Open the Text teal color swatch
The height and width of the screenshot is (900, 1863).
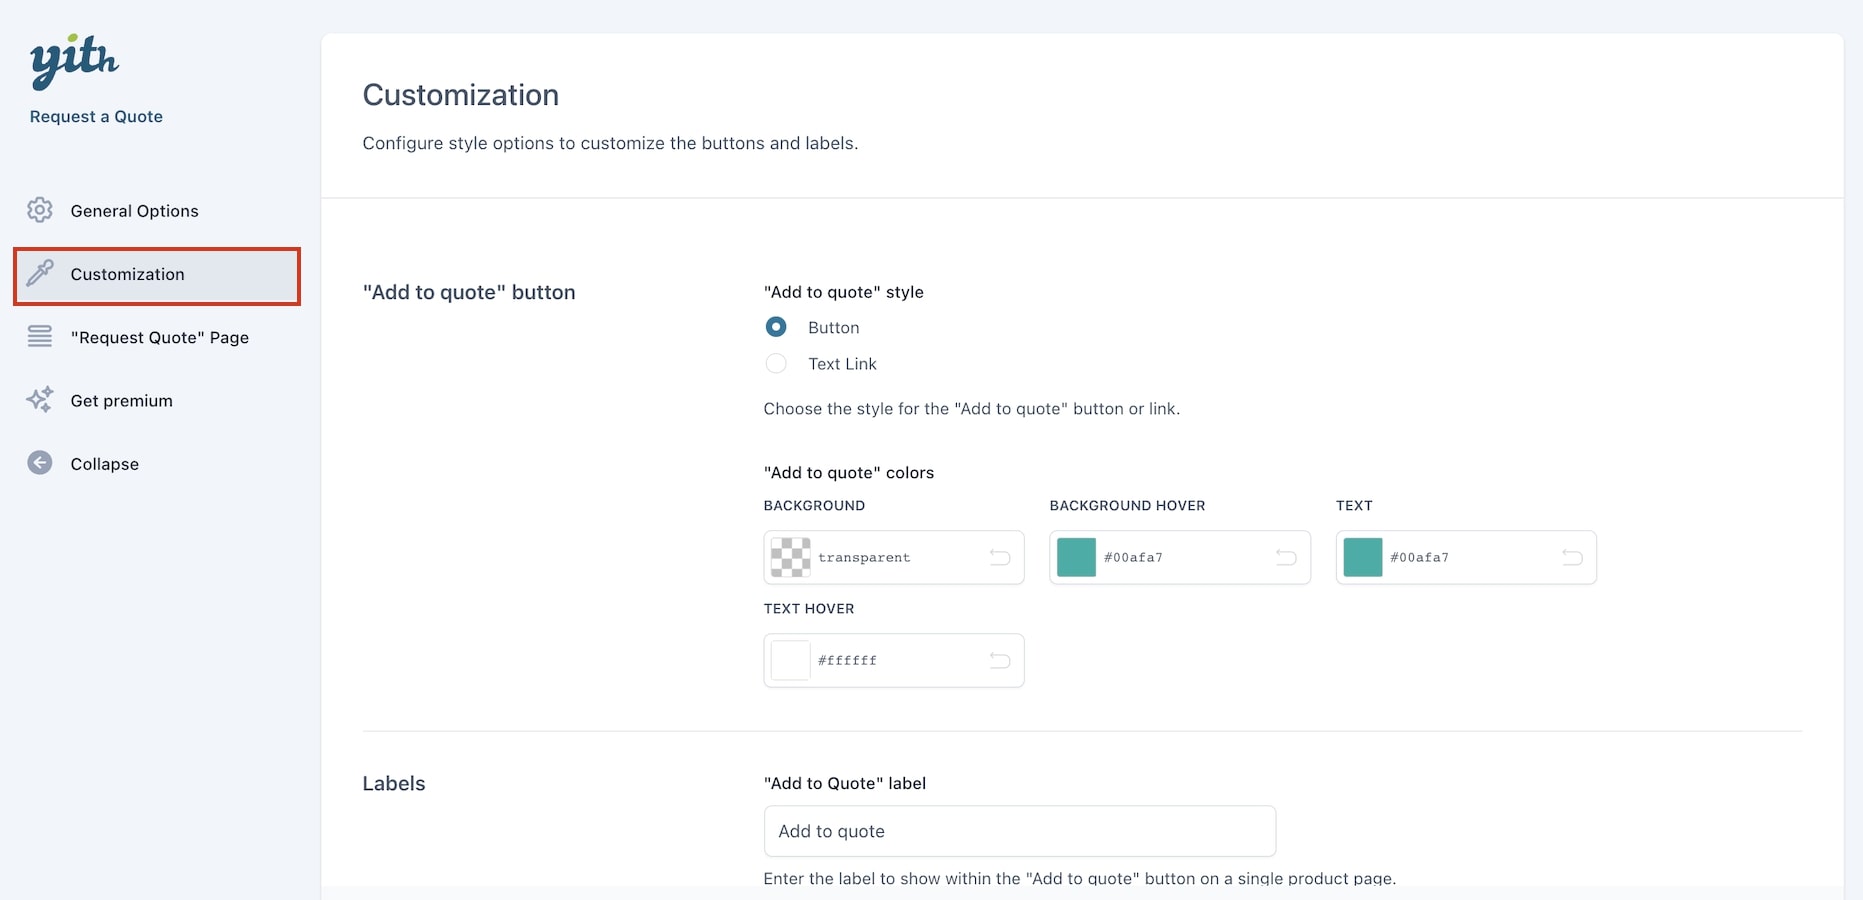[x=1362, y=557]
